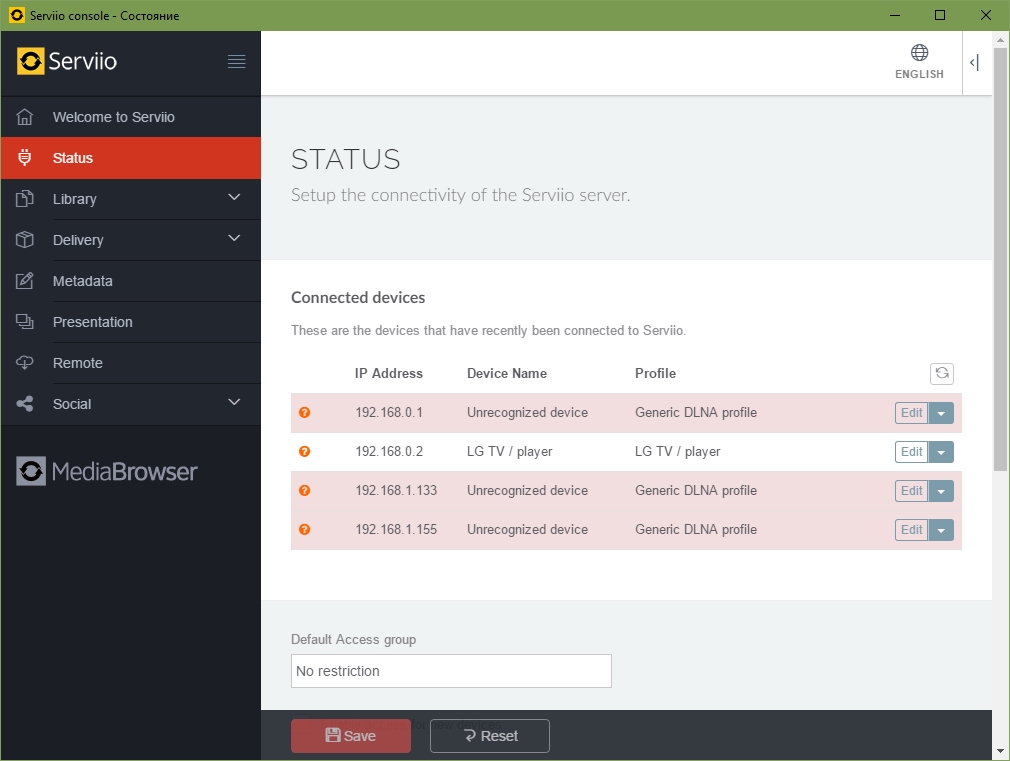1010x761 pixels.
Task: Edit the LG TV / player device
Action: 911,452
